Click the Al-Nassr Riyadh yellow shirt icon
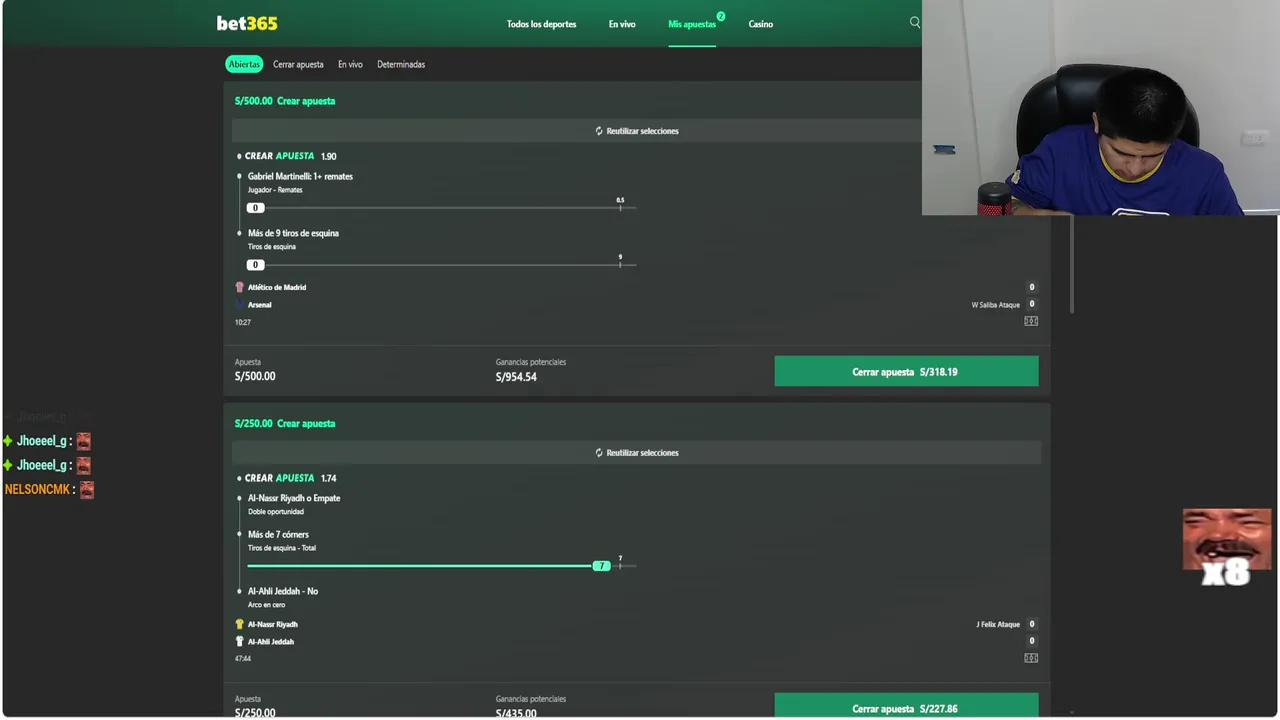This screenshot has width=1280, height=720. pyautogui.click(x=239, y=624)
